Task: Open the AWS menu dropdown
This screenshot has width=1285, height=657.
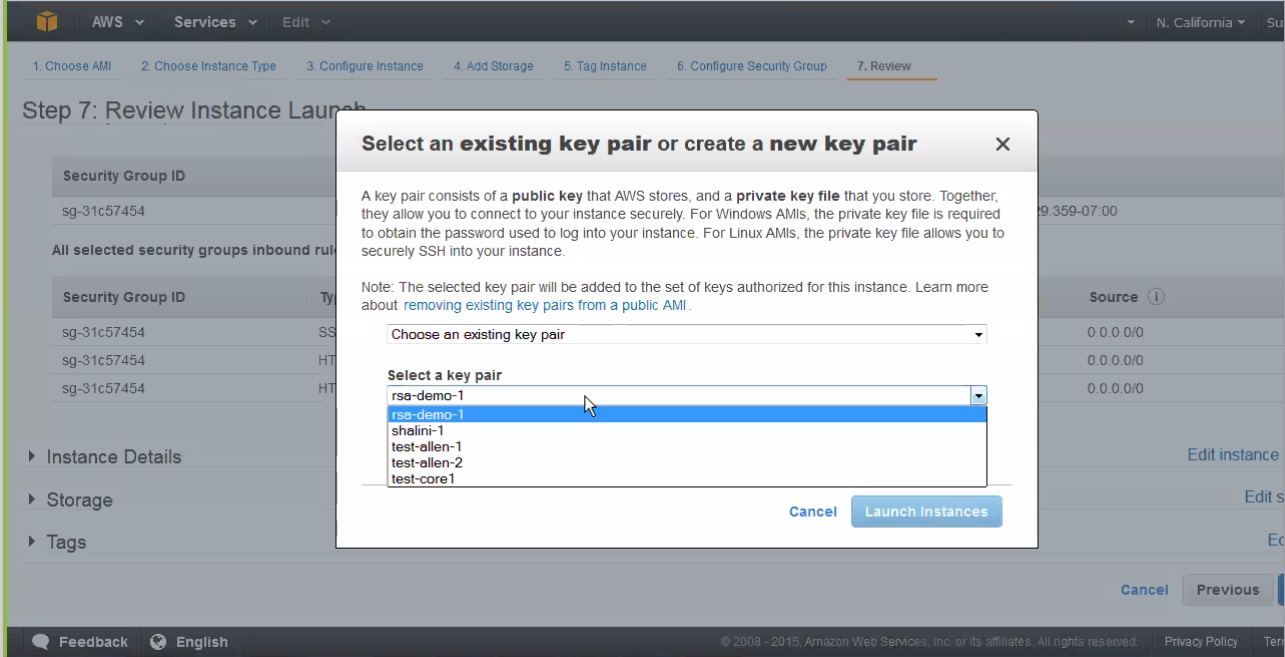Action: (118, 22)
